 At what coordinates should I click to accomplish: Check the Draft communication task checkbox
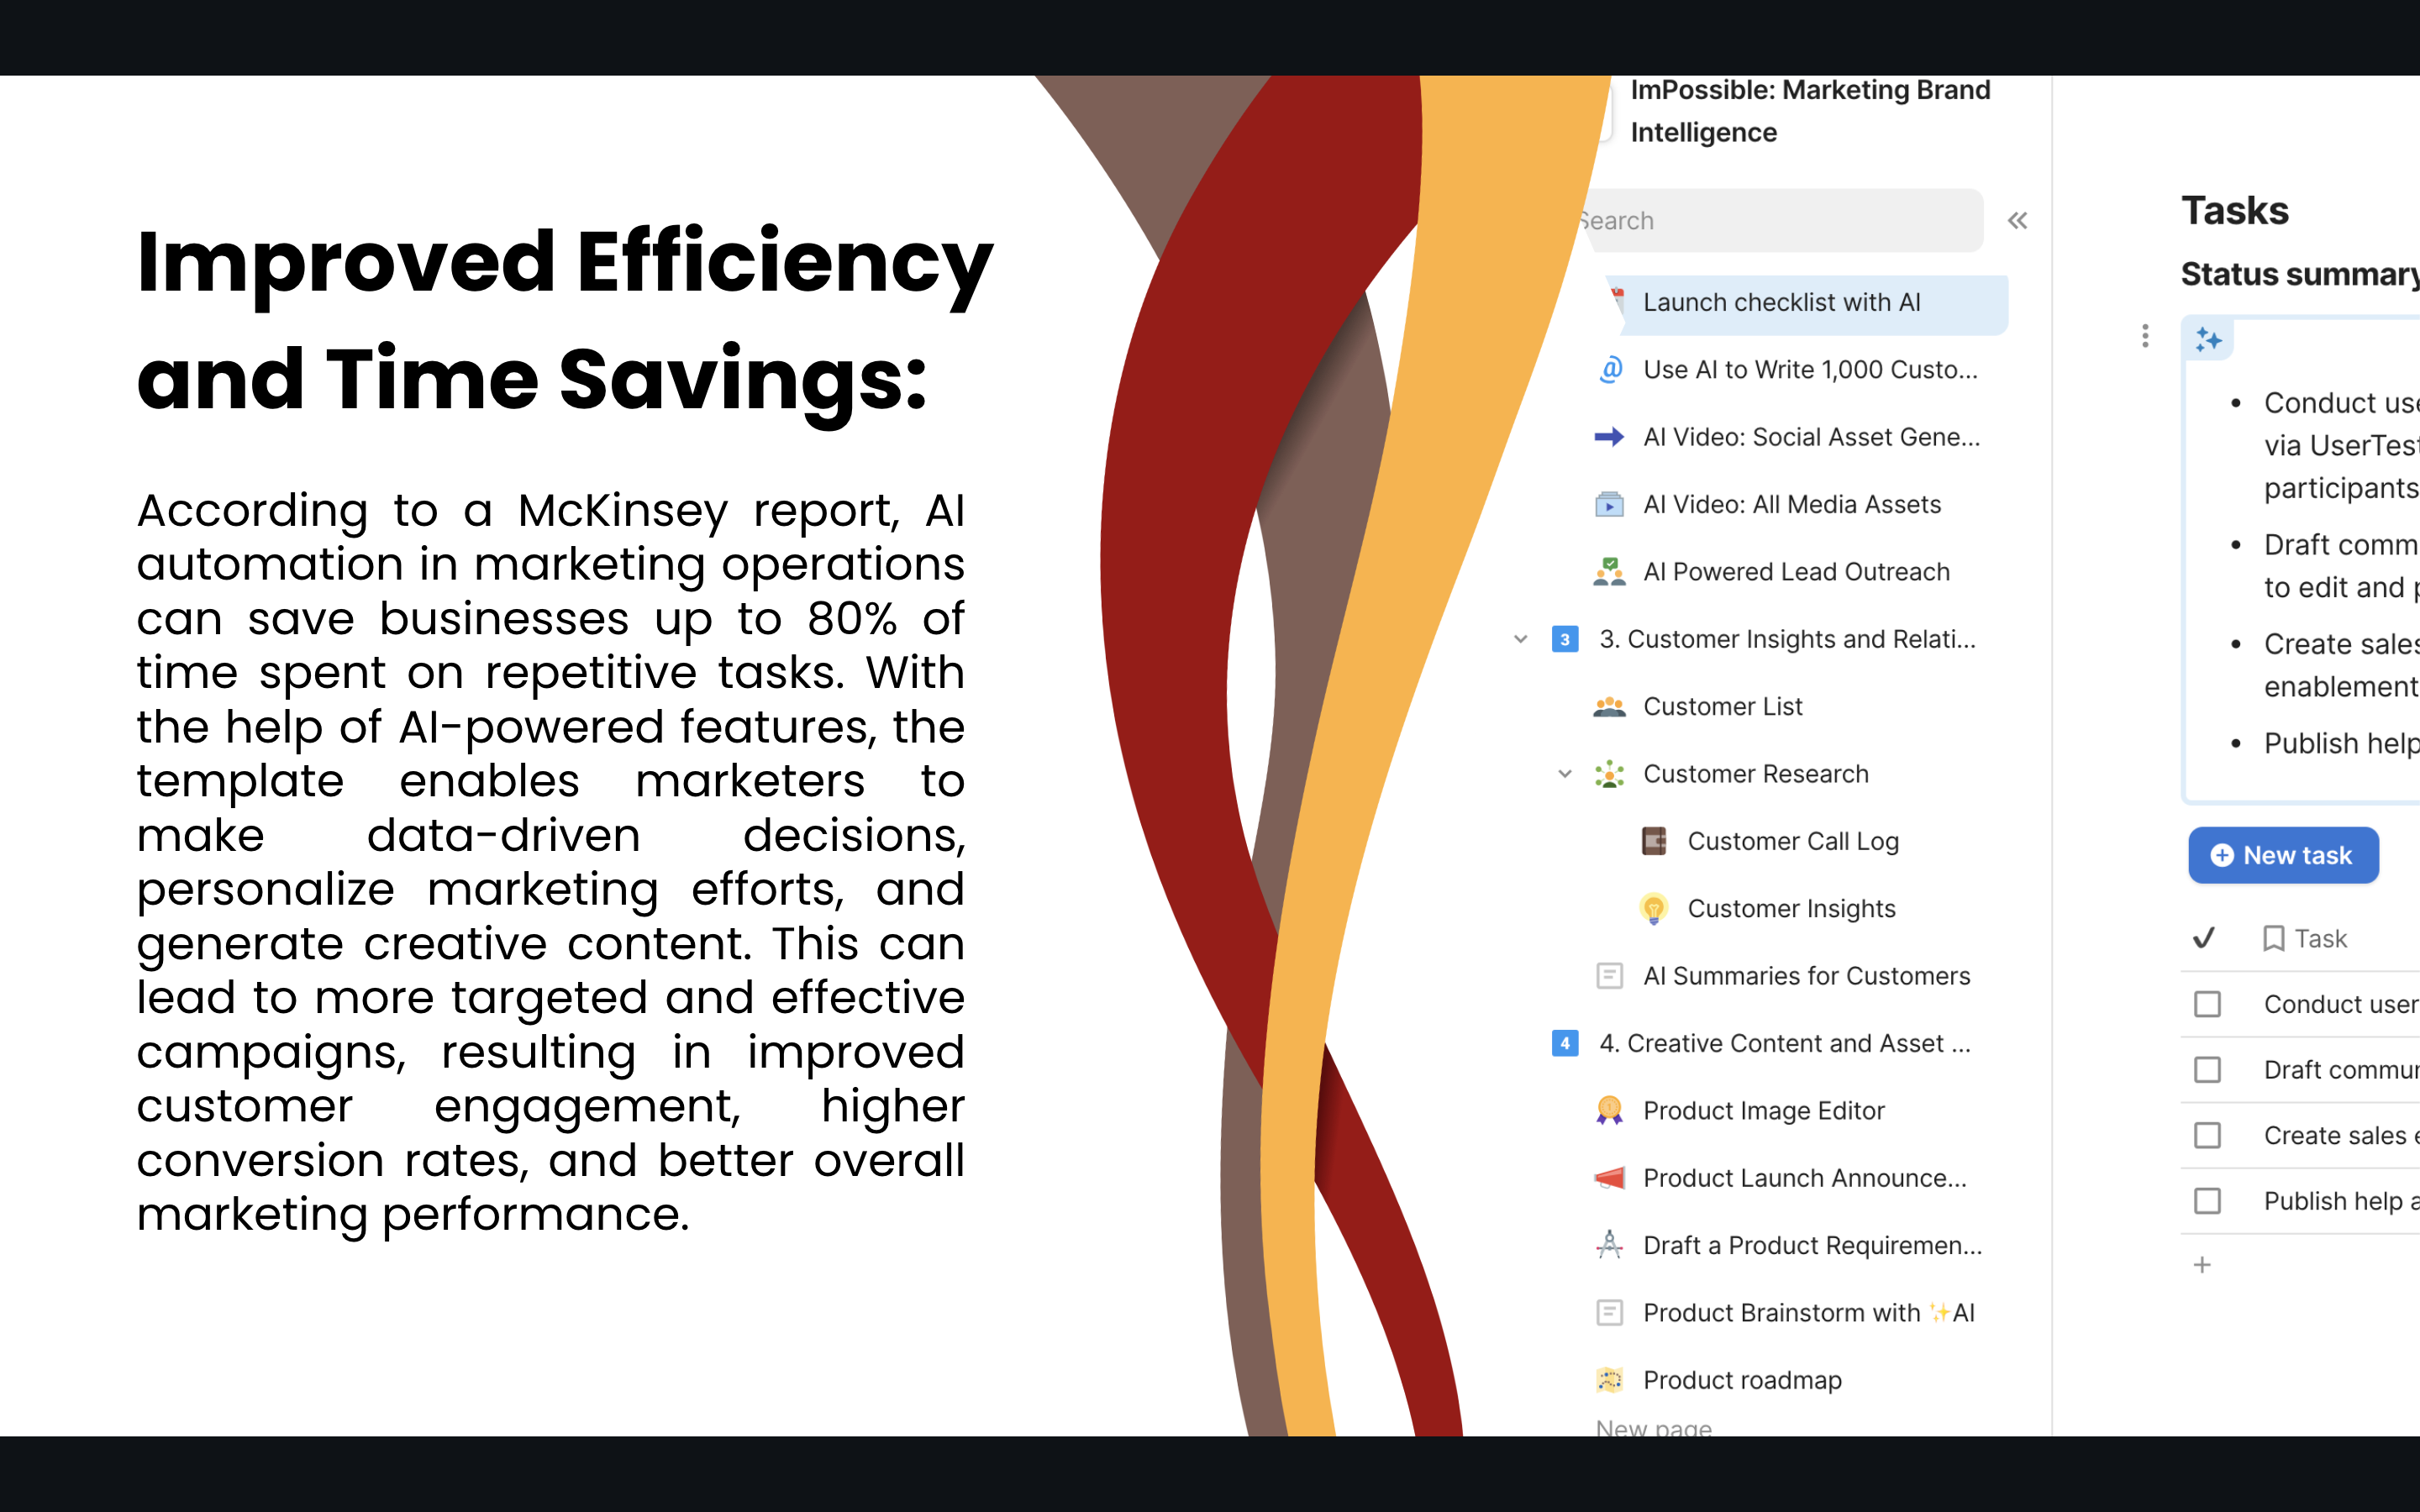point(2207,1070)
